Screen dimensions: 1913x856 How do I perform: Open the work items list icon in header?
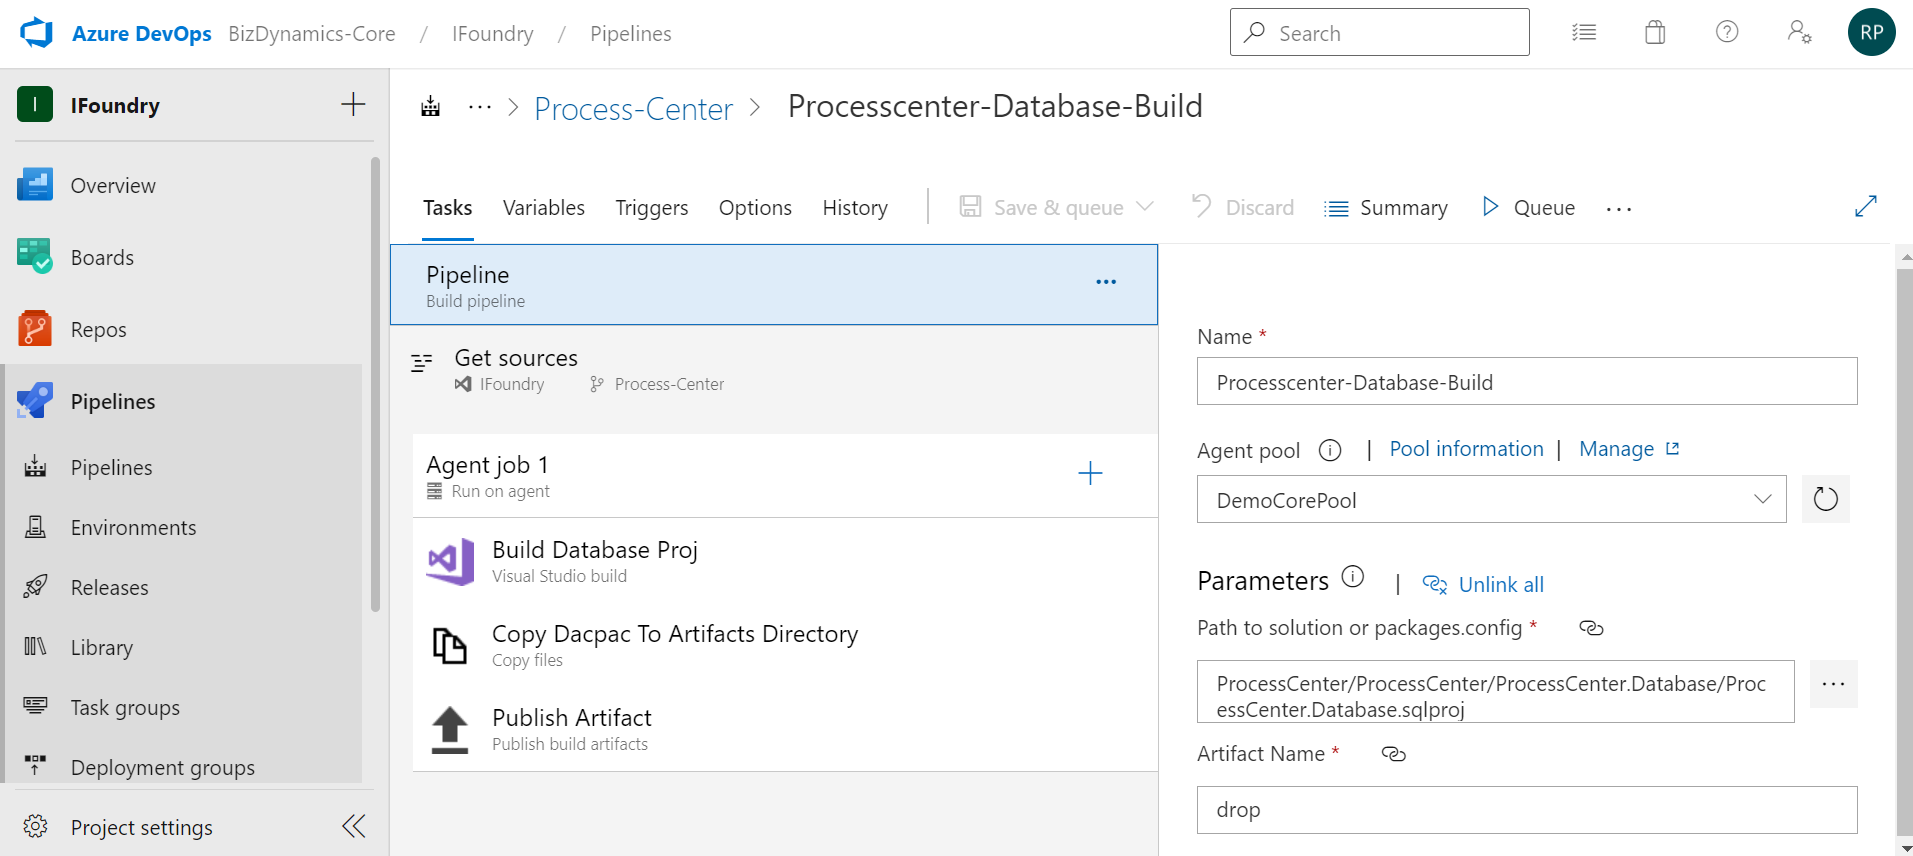click(x=1584, y=33)
